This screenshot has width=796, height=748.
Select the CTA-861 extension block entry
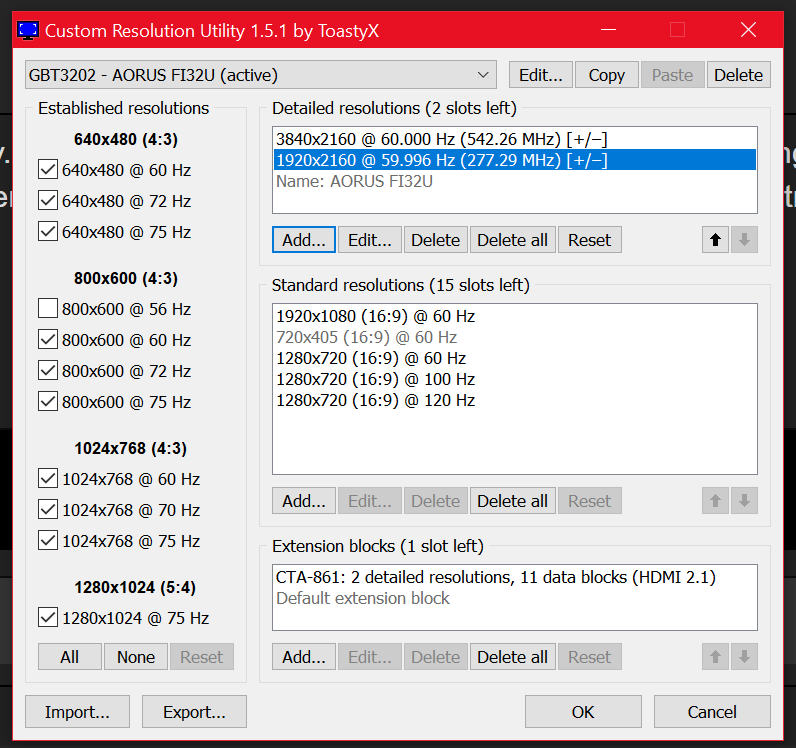(x=496, y=577)
